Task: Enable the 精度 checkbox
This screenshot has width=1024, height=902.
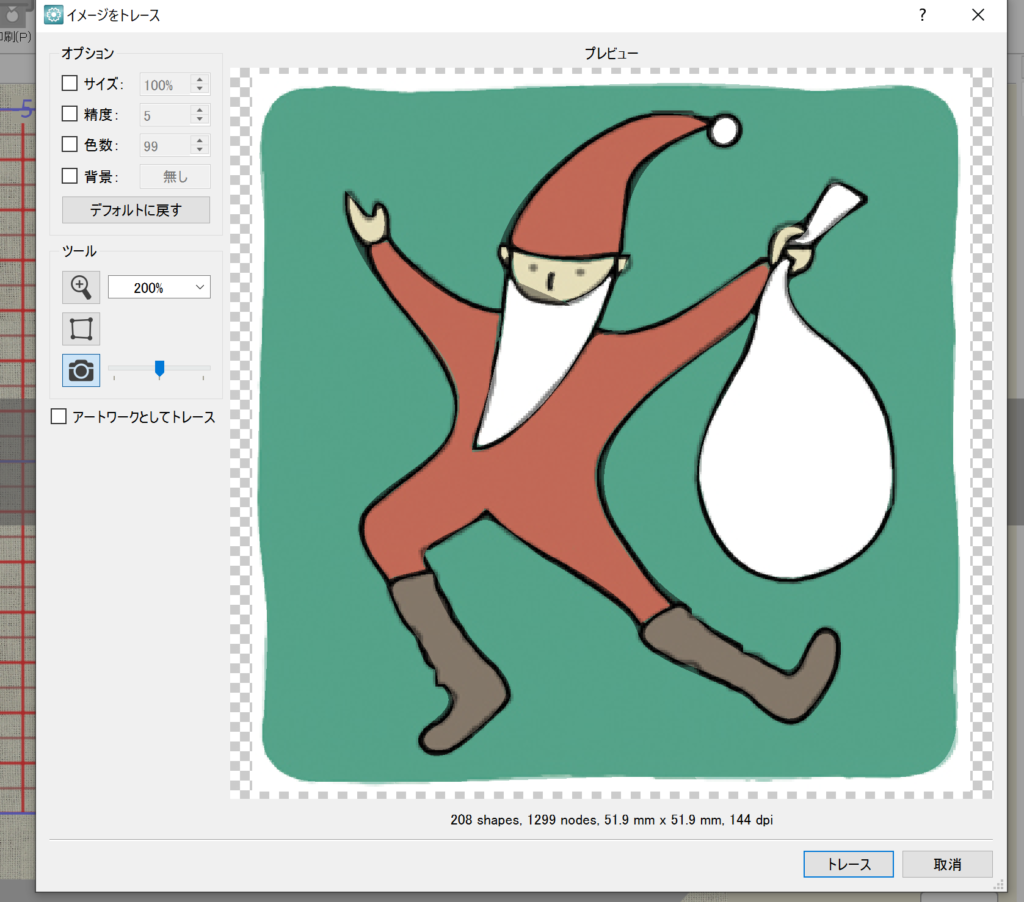Action: point(70,115)
